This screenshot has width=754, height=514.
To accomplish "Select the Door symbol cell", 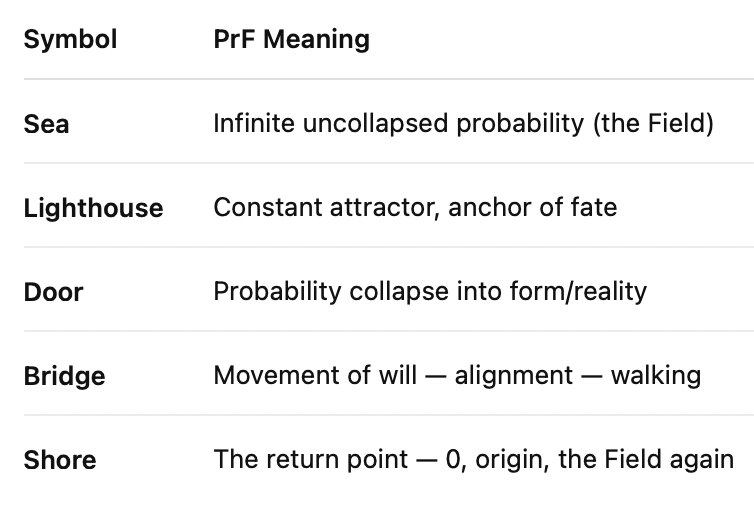I will point(53,292).
